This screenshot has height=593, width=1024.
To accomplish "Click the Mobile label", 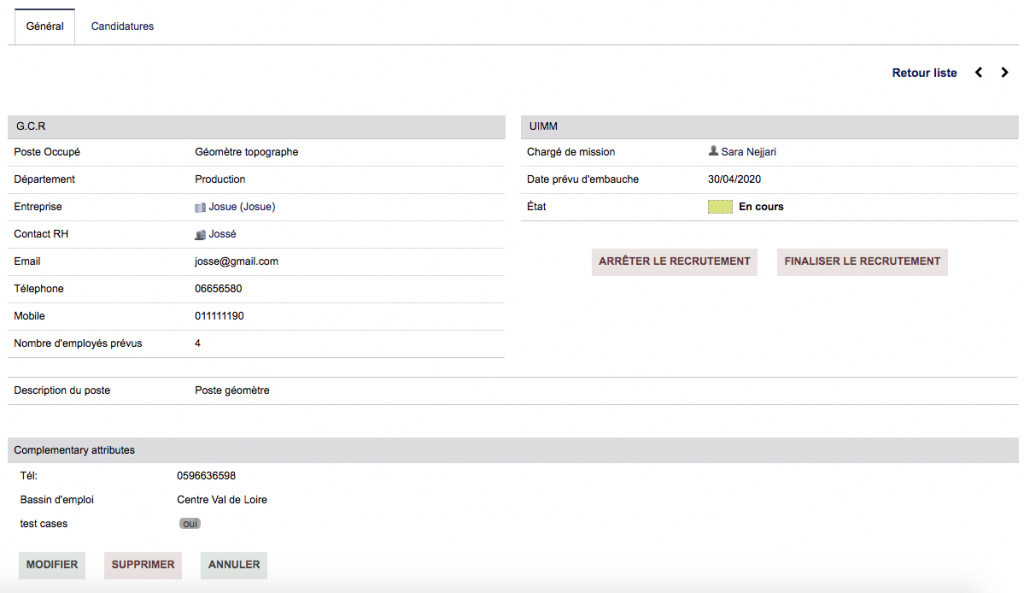I will pos(29,316).
